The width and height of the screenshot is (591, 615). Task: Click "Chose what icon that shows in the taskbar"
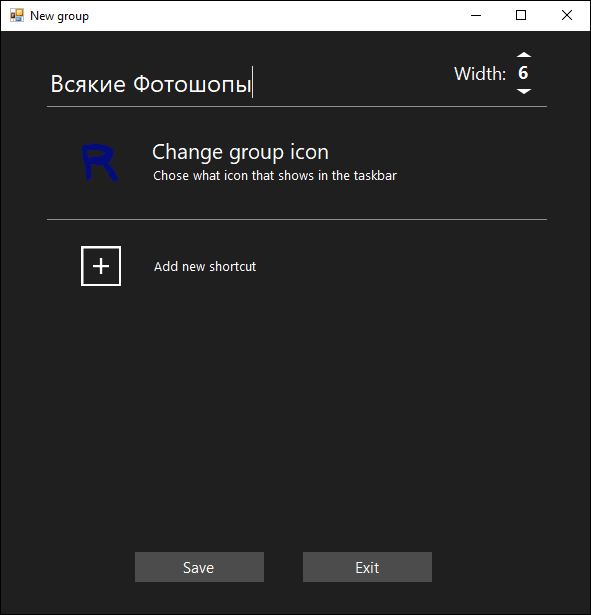coord(275,176)
